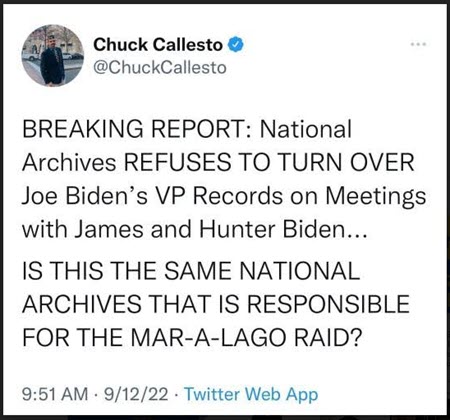Image resolution: width=450 pixels, height=420 pixels.
Task: Click the 9/12/22 date in the tweet footer
Action: tap(136, 394)
